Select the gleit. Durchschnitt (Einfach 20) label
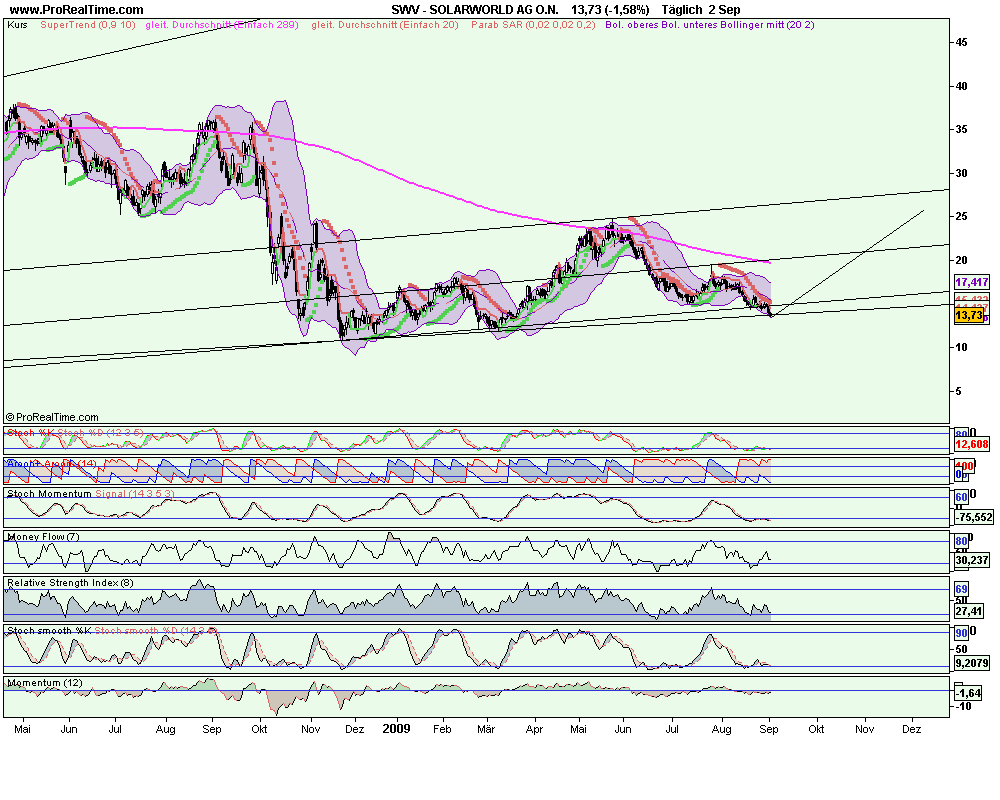This screenshot has width=1000, height=800. [385, 25]
